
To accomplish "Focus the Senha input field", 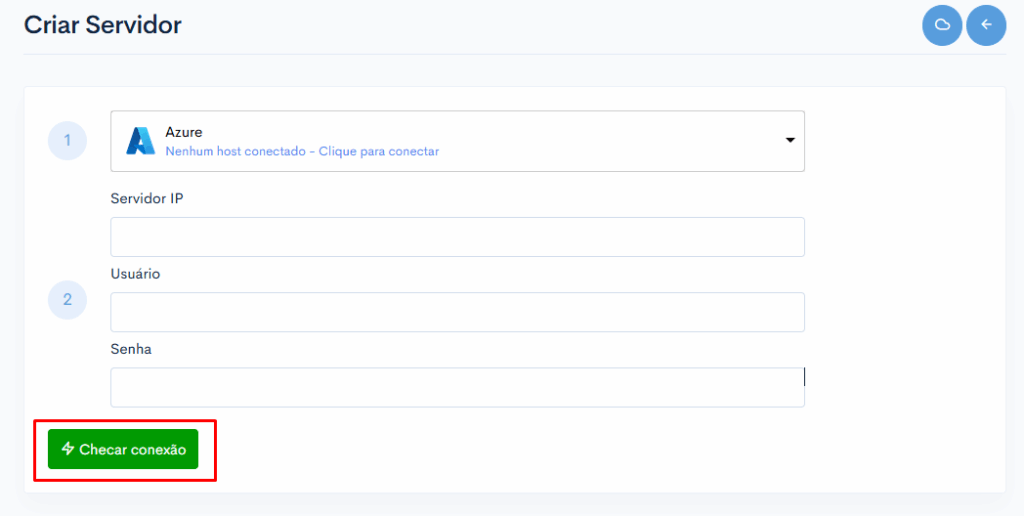I will (x=457, y=387).
